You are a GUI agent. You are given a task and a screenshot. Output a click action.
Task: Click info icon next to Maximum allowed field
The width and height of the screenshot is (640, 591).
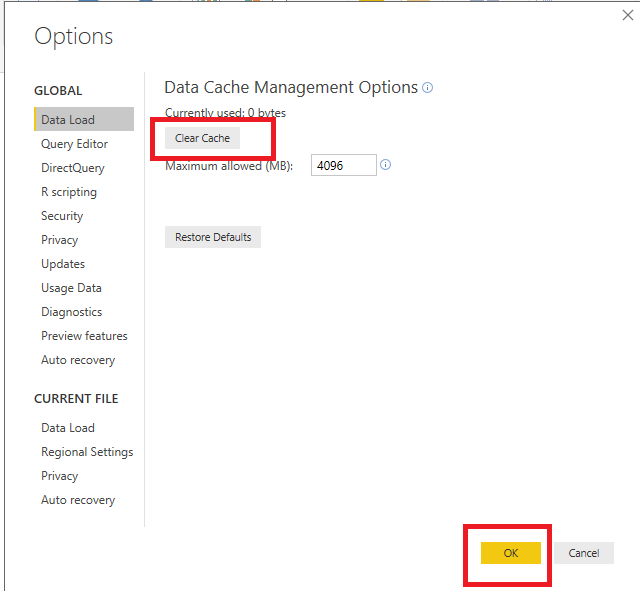pos(386,165)
